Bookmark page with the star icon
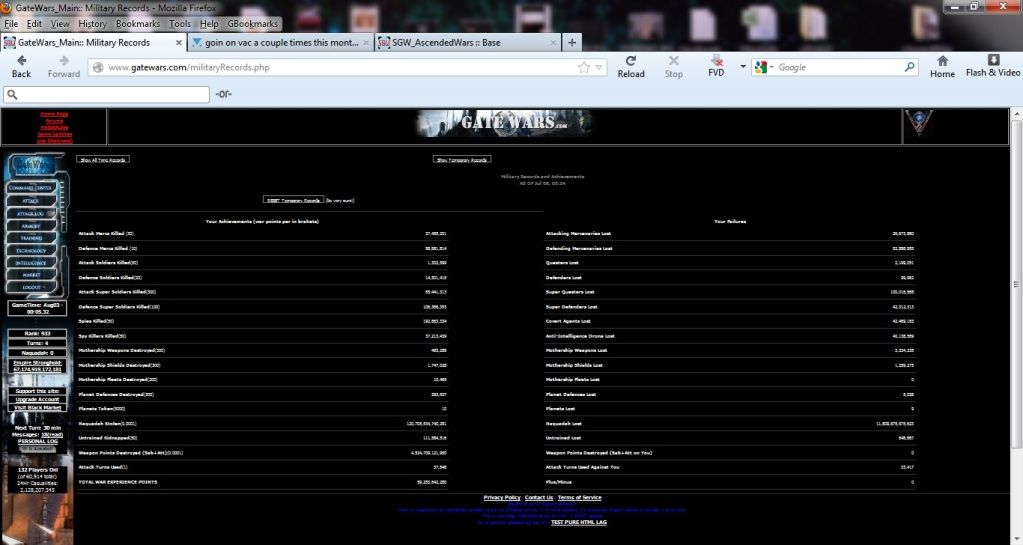The image size is (1023, 545). 584,67
